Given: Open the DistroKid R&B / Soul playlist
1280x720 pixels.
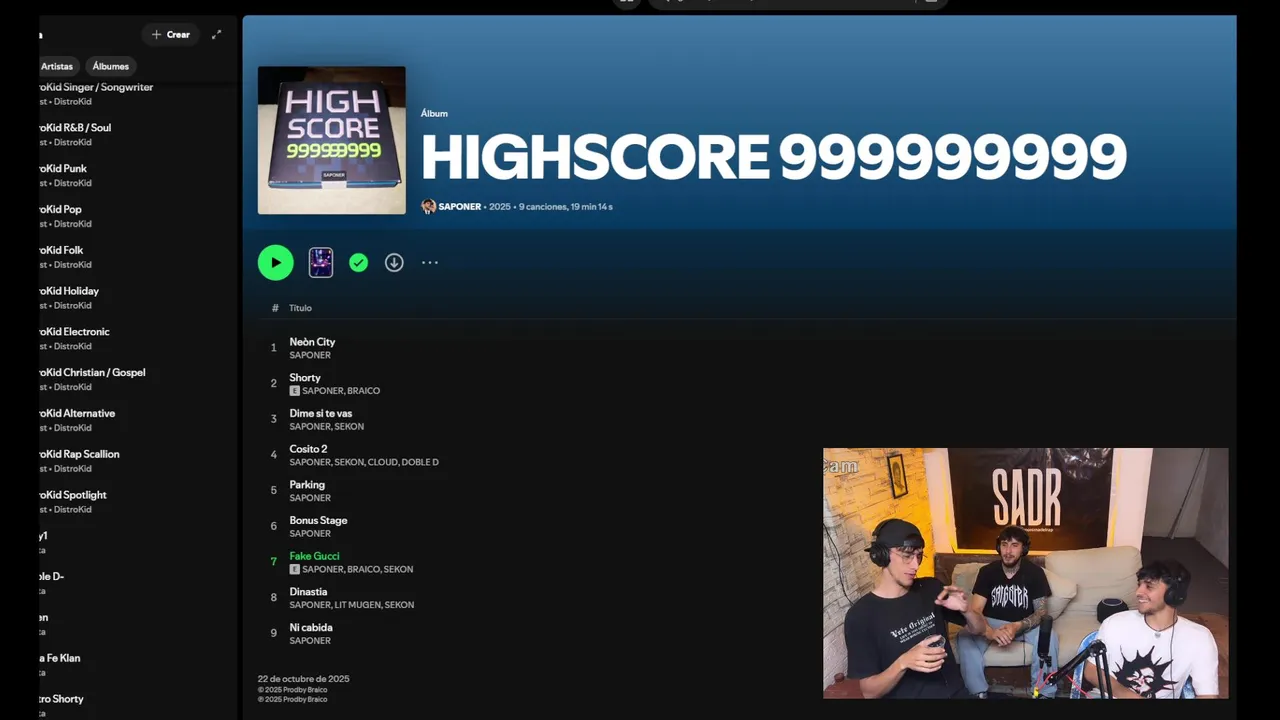Looking at the screenshot, I should (x=138, y=135).
